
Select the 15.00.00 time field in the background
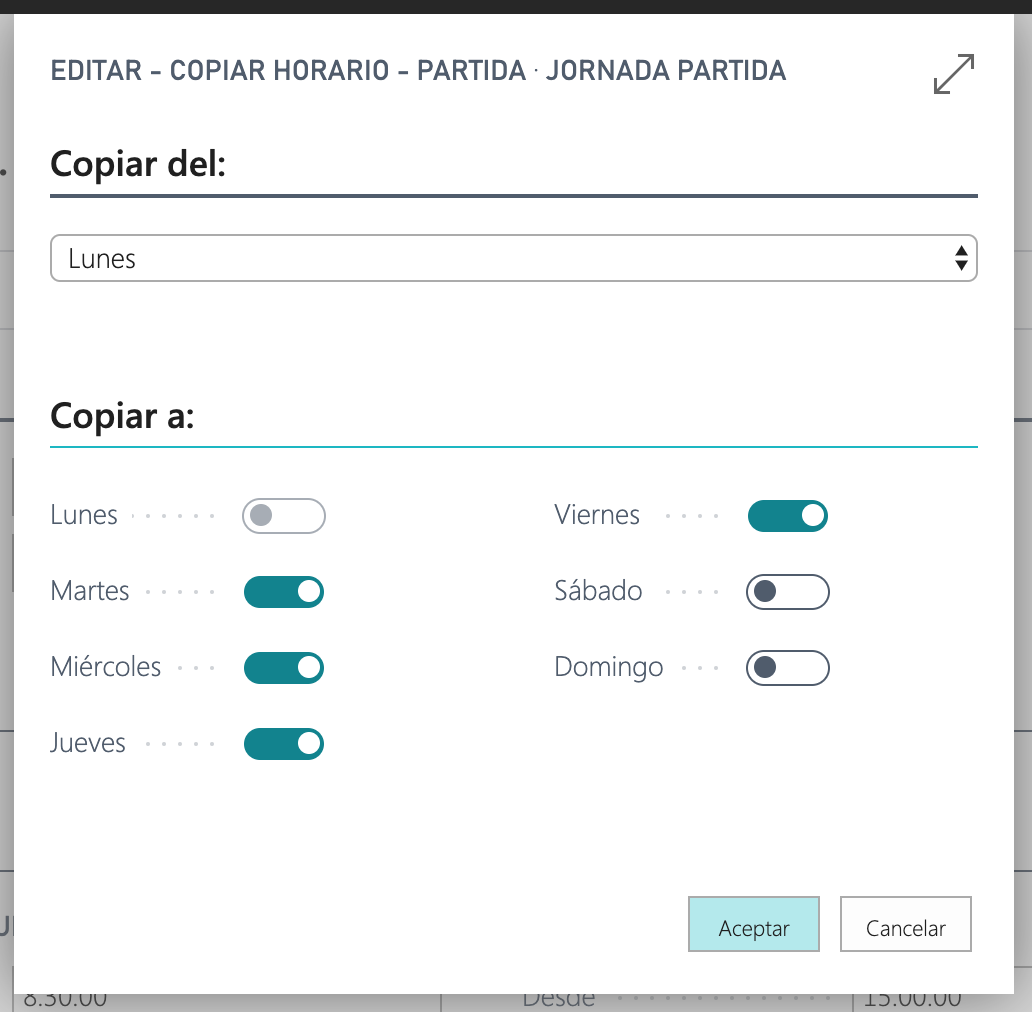point(910,999)
